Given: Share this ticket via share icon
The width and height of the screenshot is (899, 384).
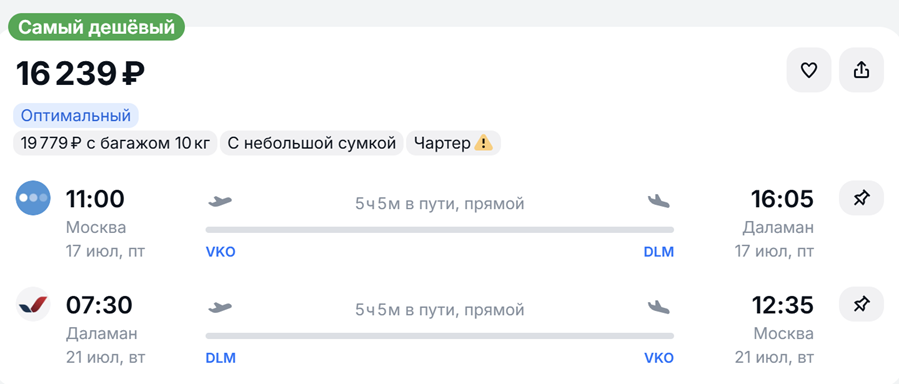Looking at the screenshot, I should pyautogui.click(x=861, y=70).
